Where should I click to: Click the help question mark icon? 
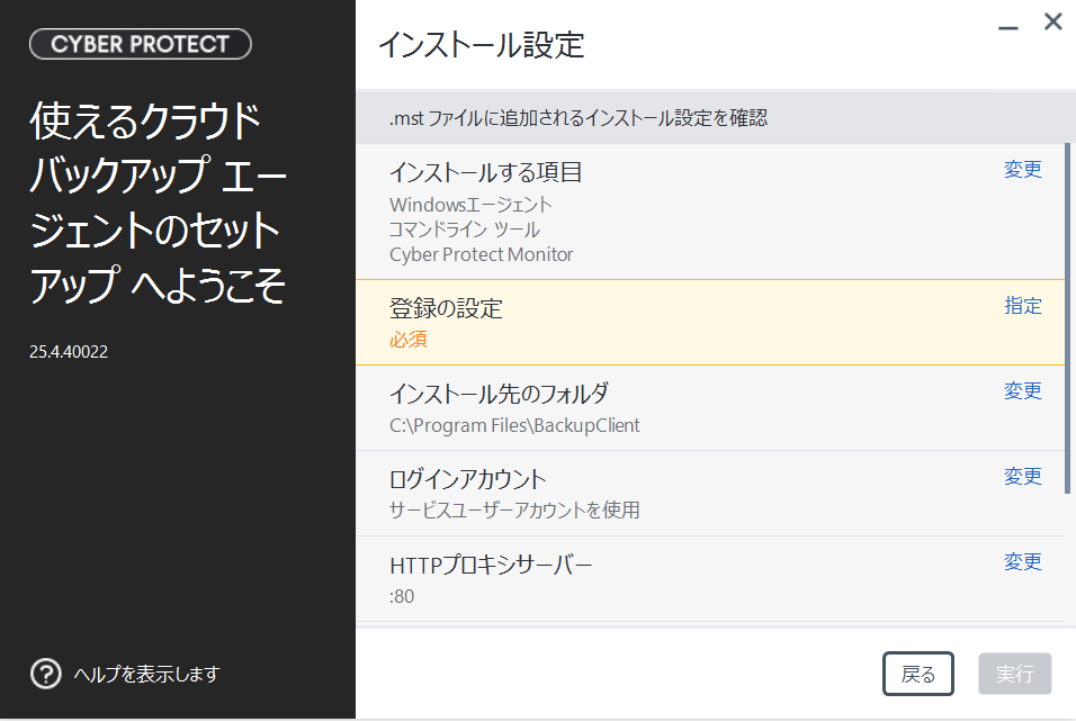click(x=46, y=674)
